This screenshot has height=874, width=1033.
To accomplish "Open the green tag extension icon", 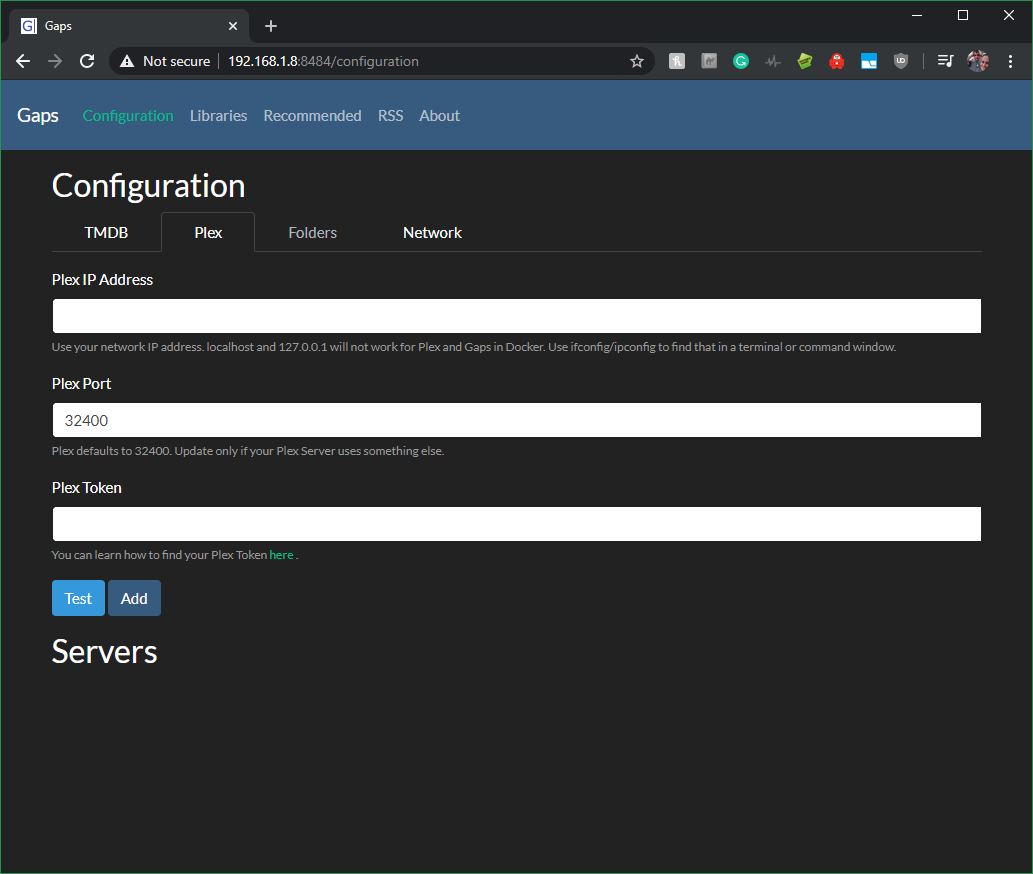I will pyautogui.click(x=804, y=61).
